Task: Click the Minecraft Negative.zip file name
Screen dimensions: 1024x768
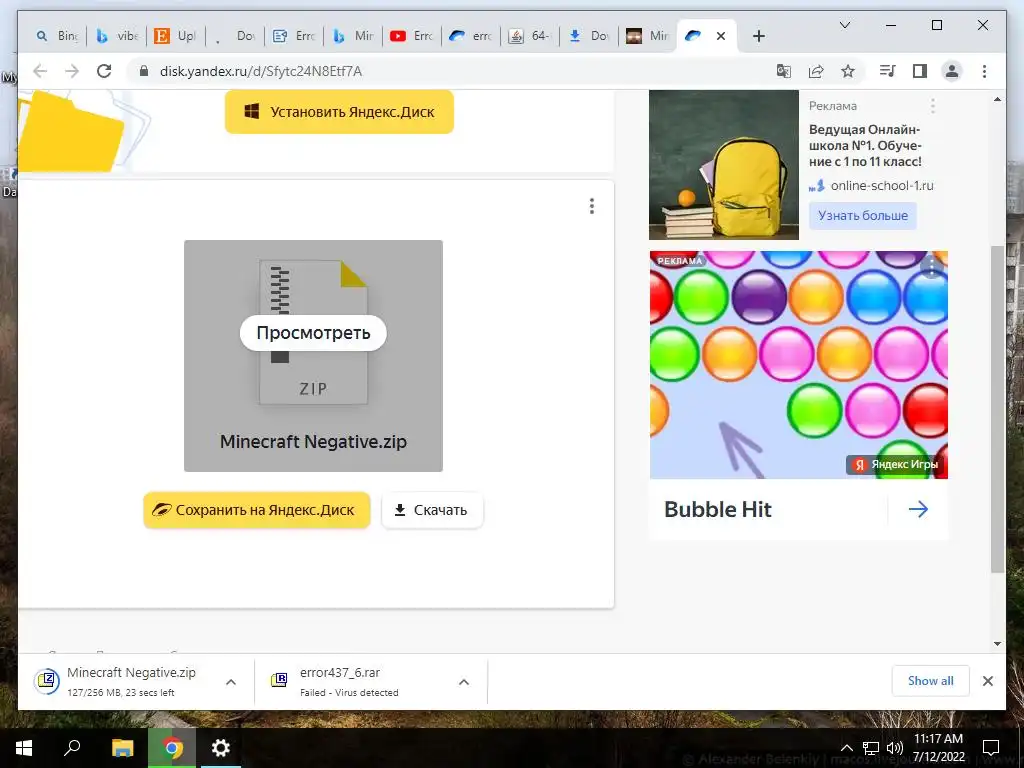Action: [x=313, y=441]
